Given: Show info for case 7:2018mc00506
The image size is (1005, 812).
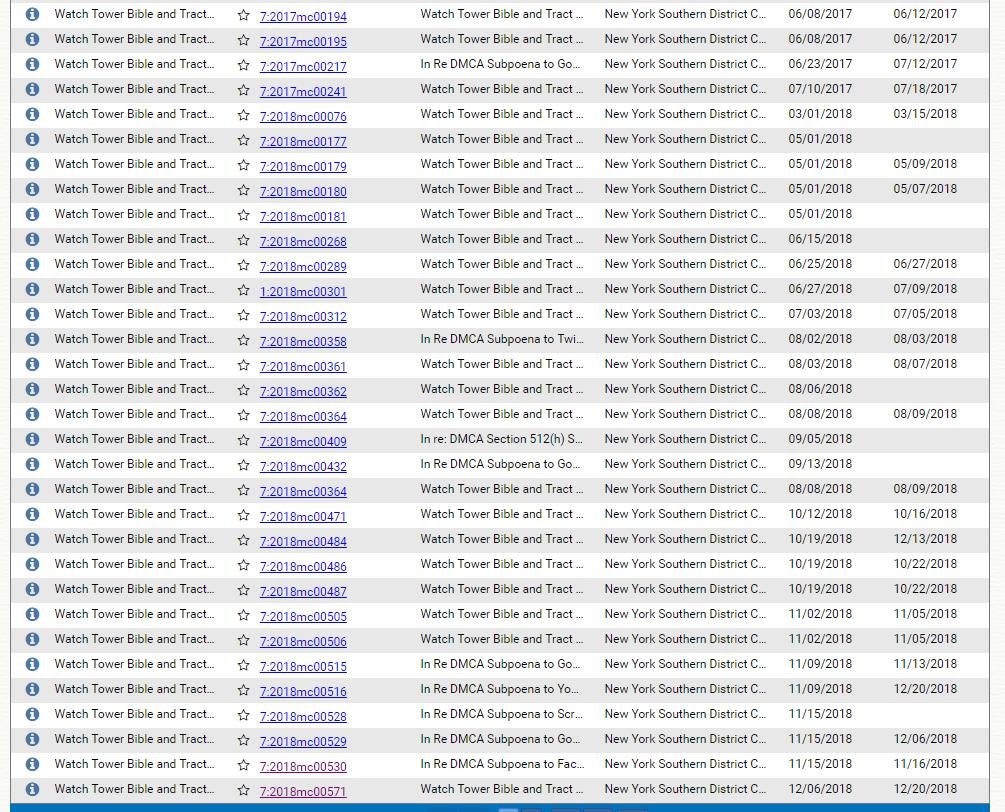Looking at the screenshot, I should click(32, 638).
